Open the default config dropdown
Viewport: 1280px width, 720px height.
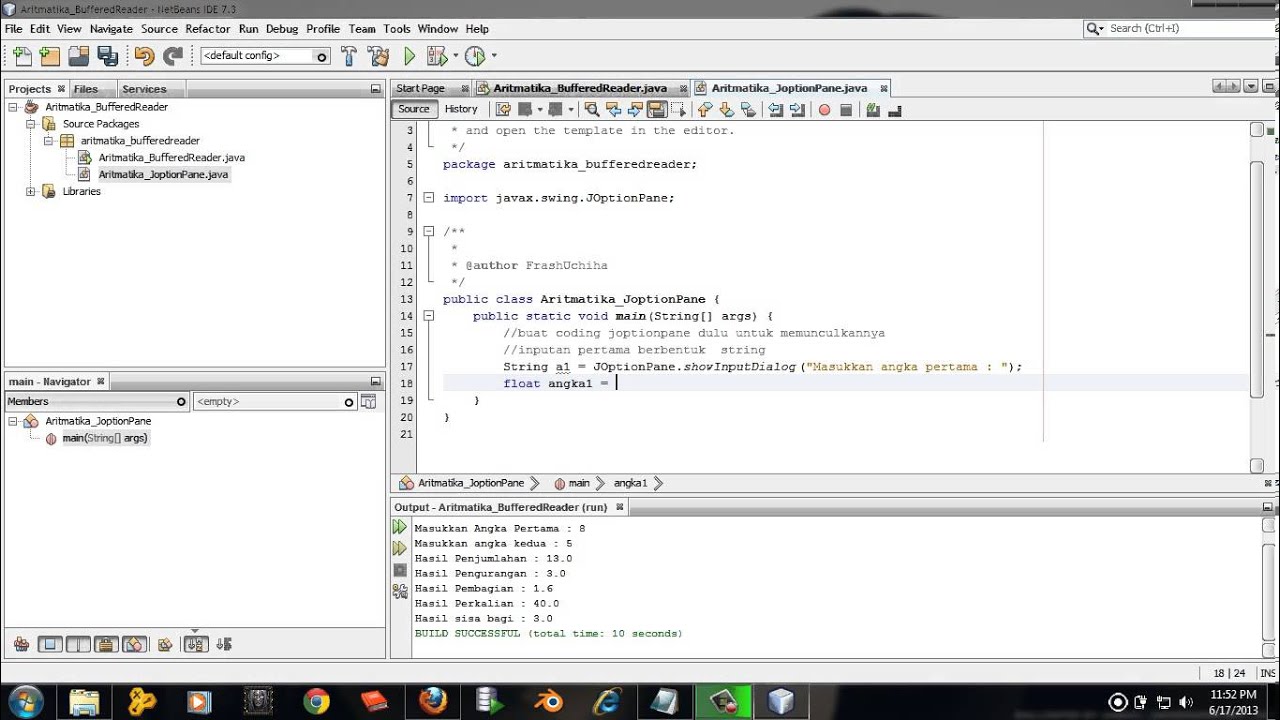[265, 57]
